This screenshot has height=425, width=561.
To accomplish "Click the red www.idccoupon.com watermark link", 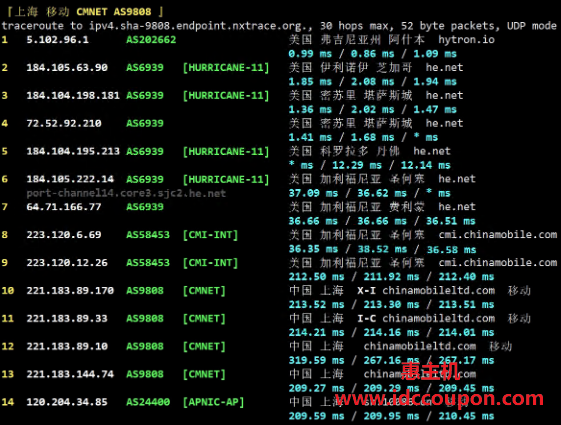I will pos(439,398).
